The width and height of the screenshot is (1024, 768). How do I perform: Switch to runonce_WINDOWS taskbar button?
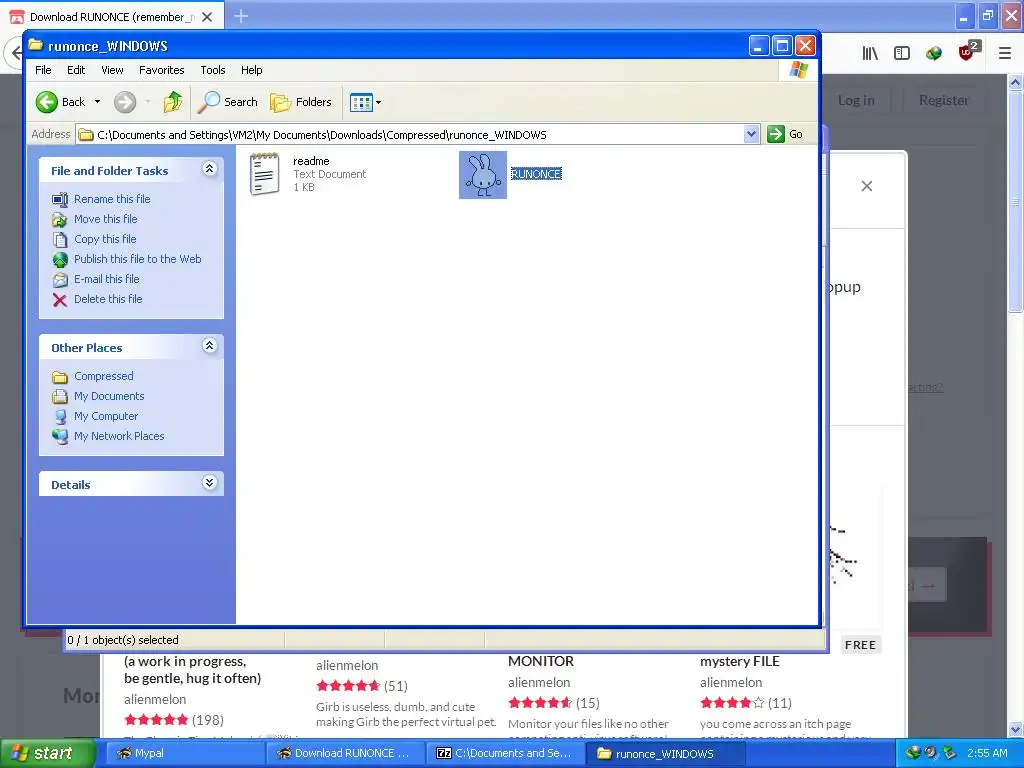665,754
